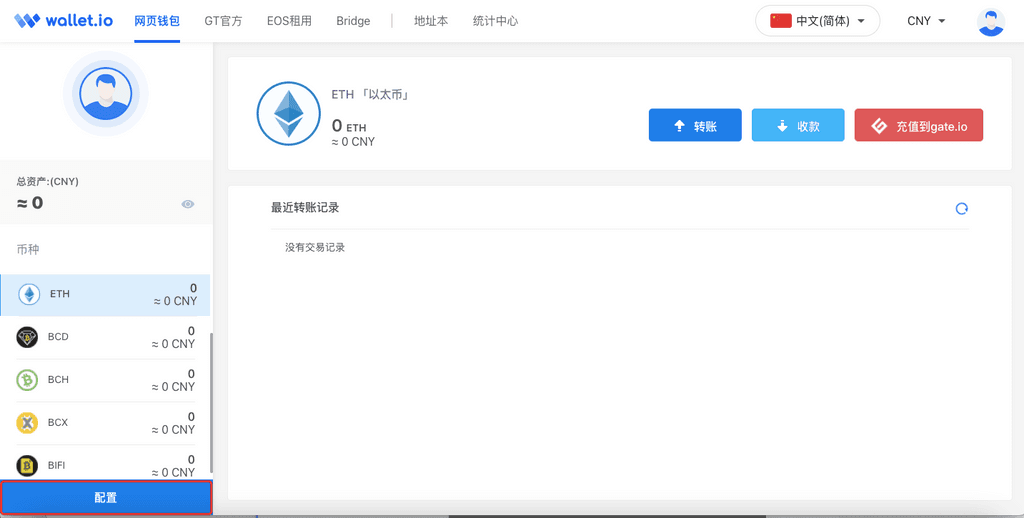Screen dimensions: 1024x518
Task: Select the BCX coin icon
Action: (x=27, y=423)
